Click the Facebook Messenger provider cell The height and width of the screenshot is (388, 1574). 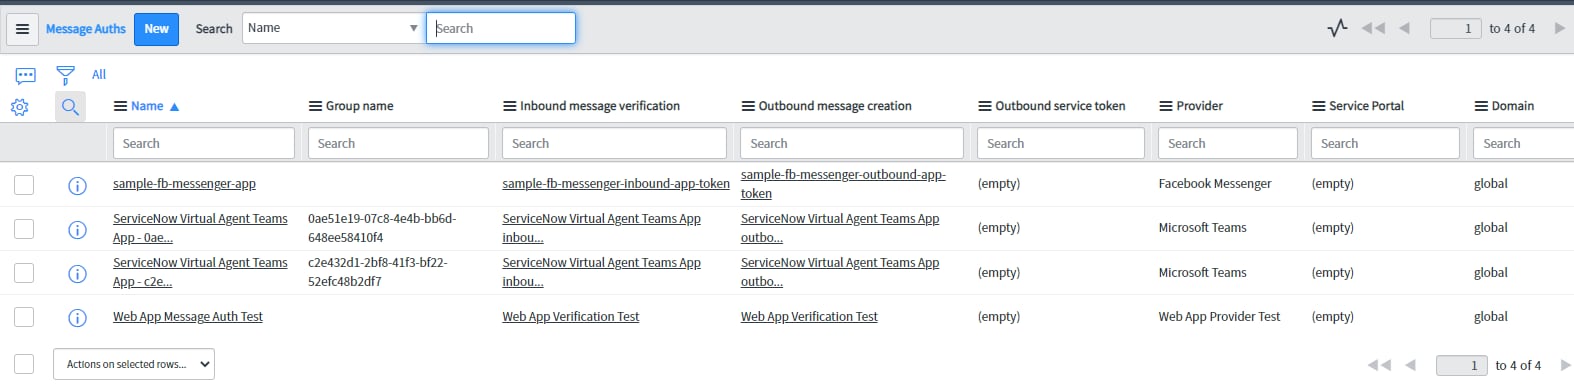1215,184
